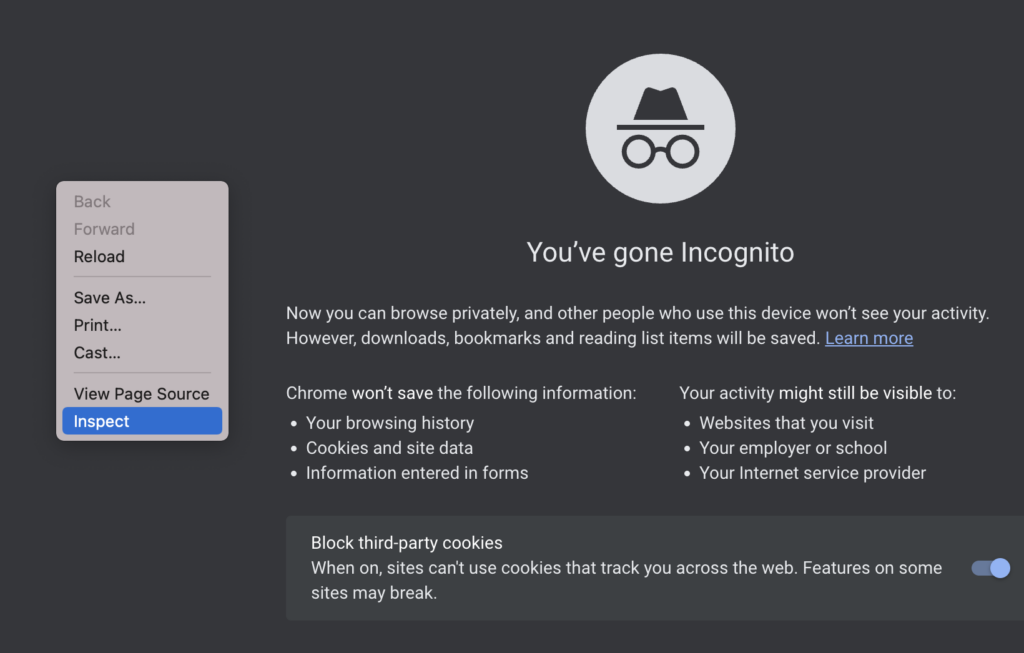This screenshot has width=1024, height=653.
Task: Select View Page Source in context menu
Action: click(142, 394)
